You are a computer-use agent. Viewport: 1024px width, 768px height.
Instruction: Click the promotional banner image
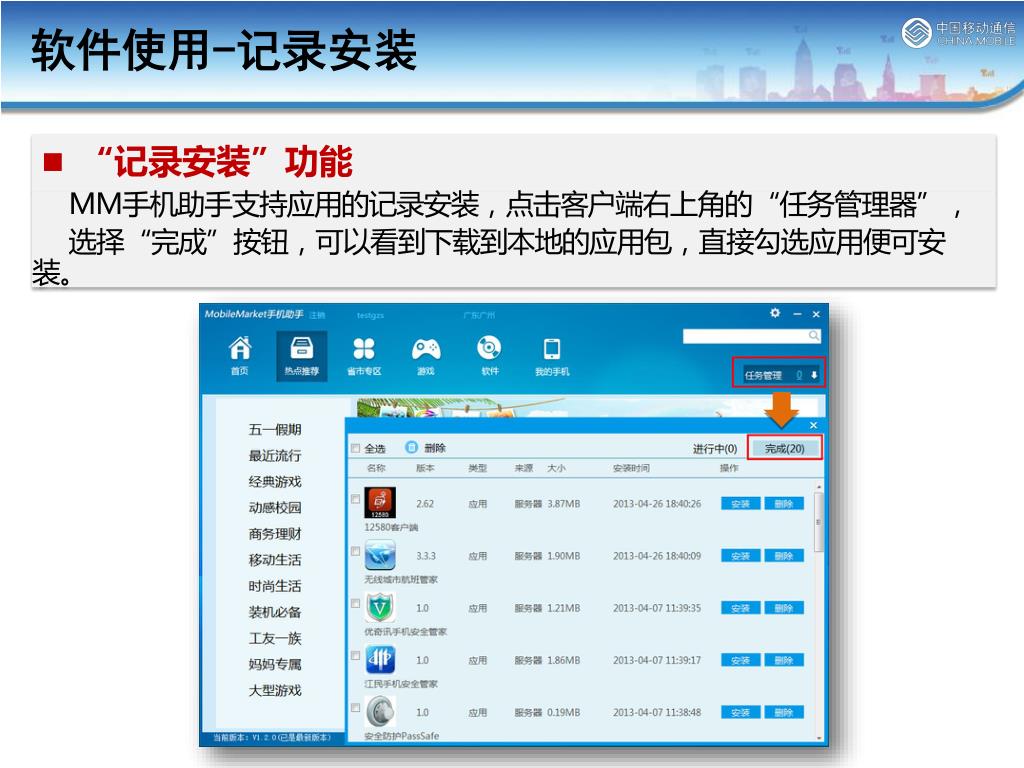pos(588,407)
